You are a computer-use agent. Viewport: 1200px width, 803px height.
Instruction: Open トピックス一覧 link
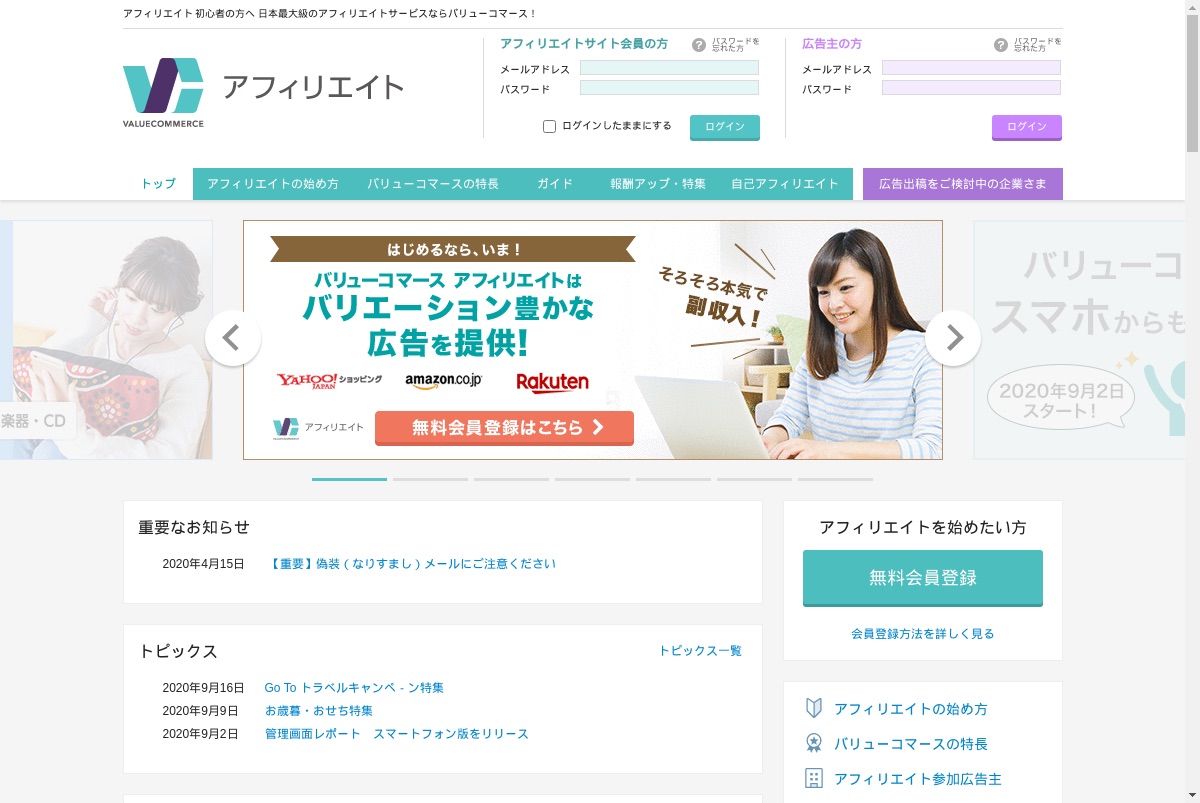[x=700, y=651]
